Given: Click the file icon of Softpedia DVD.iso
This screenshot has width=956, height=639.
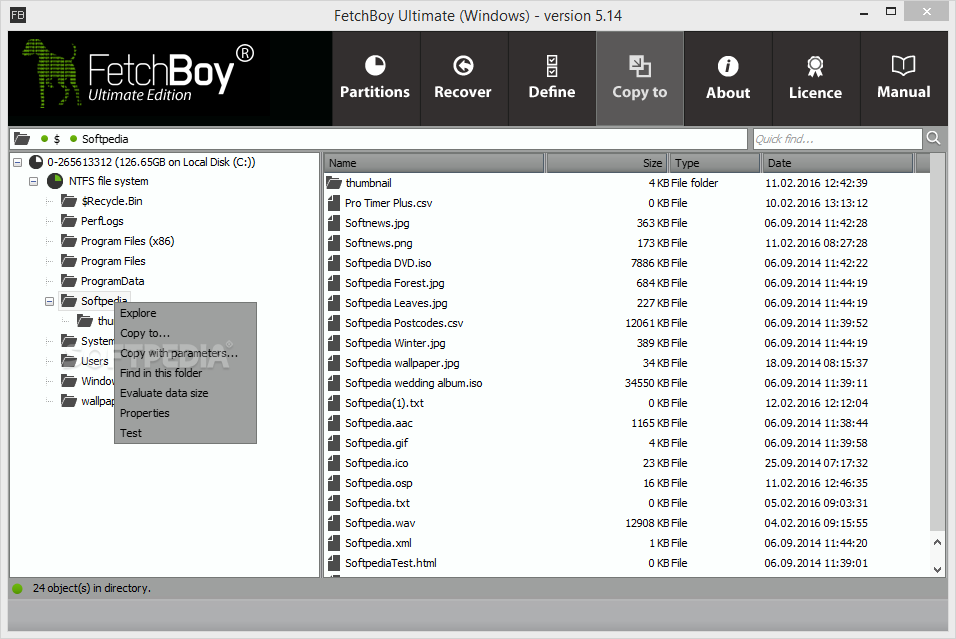Looking at the screenshot, I should 334,263.
